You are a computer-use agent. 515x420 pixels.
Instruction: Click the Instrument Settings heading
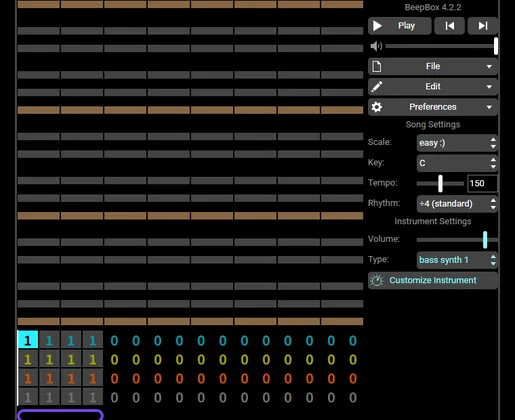[x=433, y=221]
